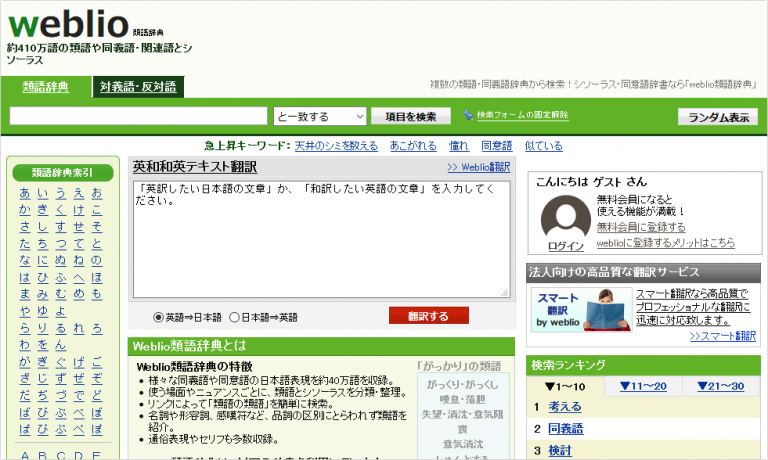
Task: Open trending keyword 似ている
Action: coord(544,145)
